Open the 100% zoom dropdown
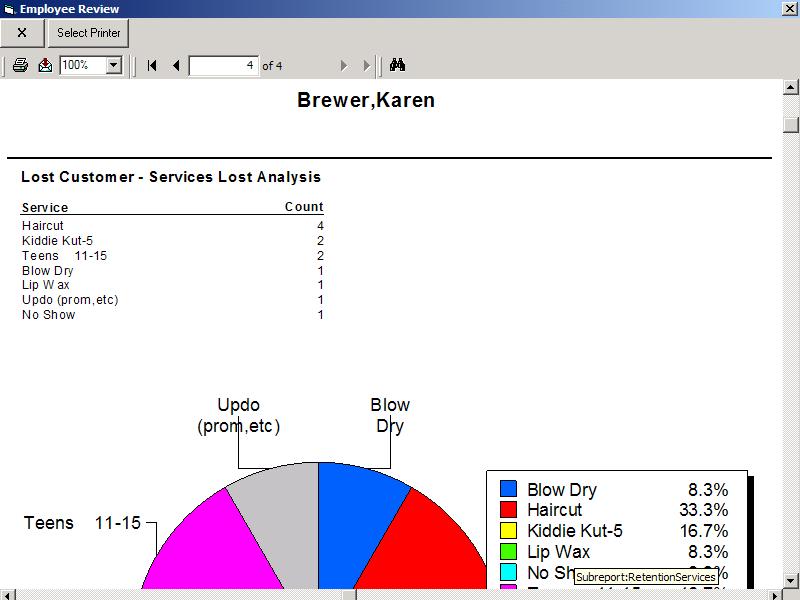The width and height of the screenshot is (800, 600). (113, 65)
